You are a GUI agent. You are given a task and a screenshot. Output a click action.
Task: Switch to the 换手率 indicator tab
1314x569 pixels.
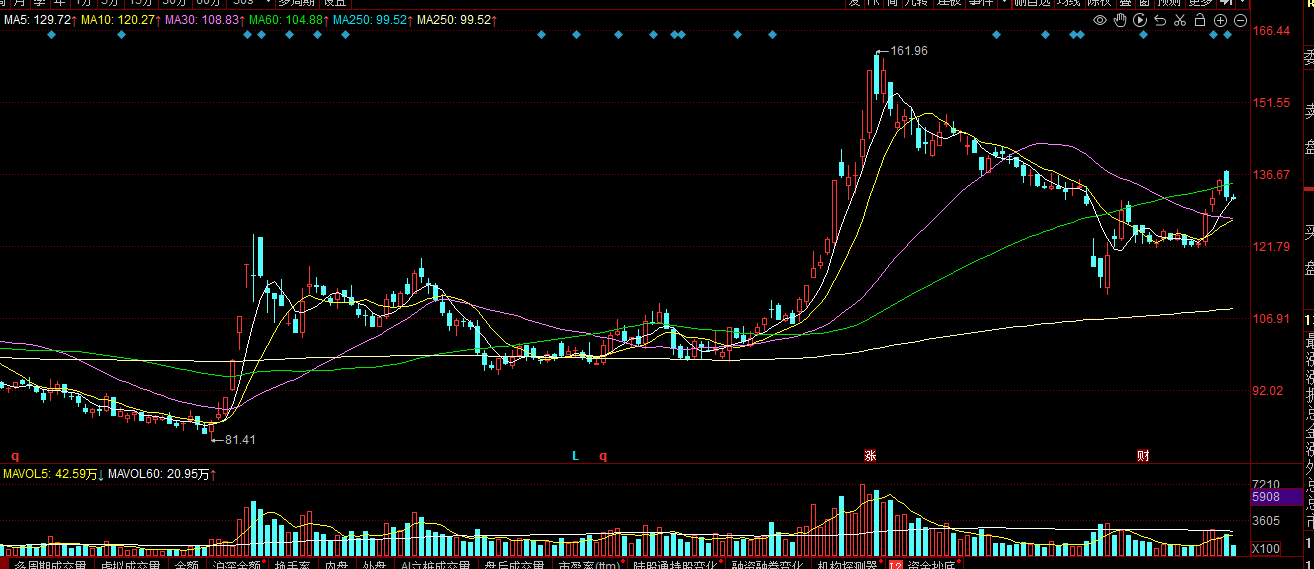point(293,564)
